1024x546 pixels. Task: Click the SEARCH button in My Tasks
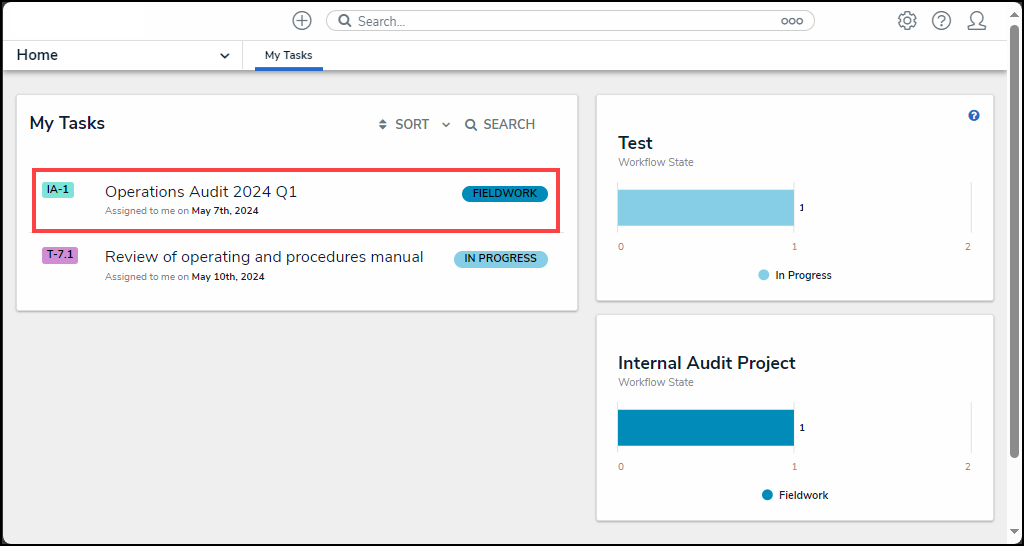(x=500, y=125)
